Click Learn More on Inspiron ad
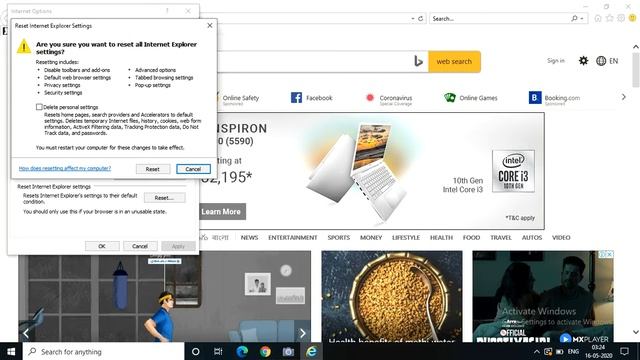 point(222,211)
